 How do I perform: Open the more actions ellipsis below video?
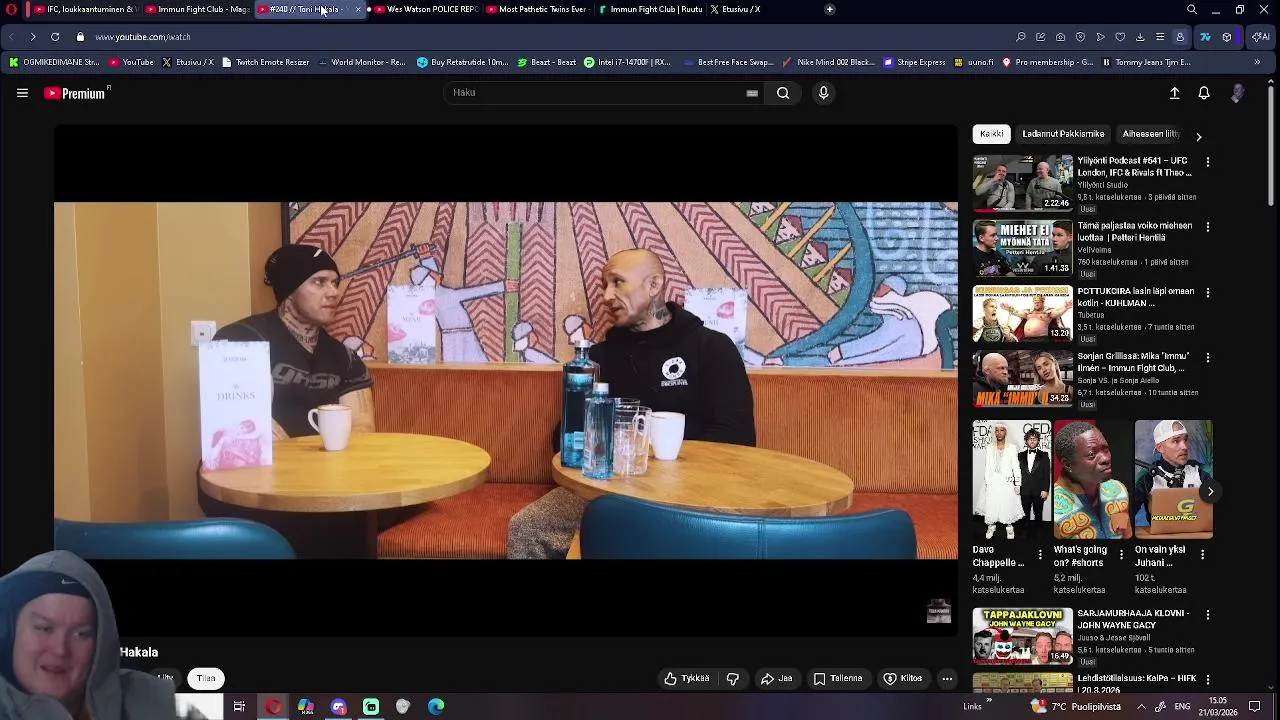click(x=947, y=678)
